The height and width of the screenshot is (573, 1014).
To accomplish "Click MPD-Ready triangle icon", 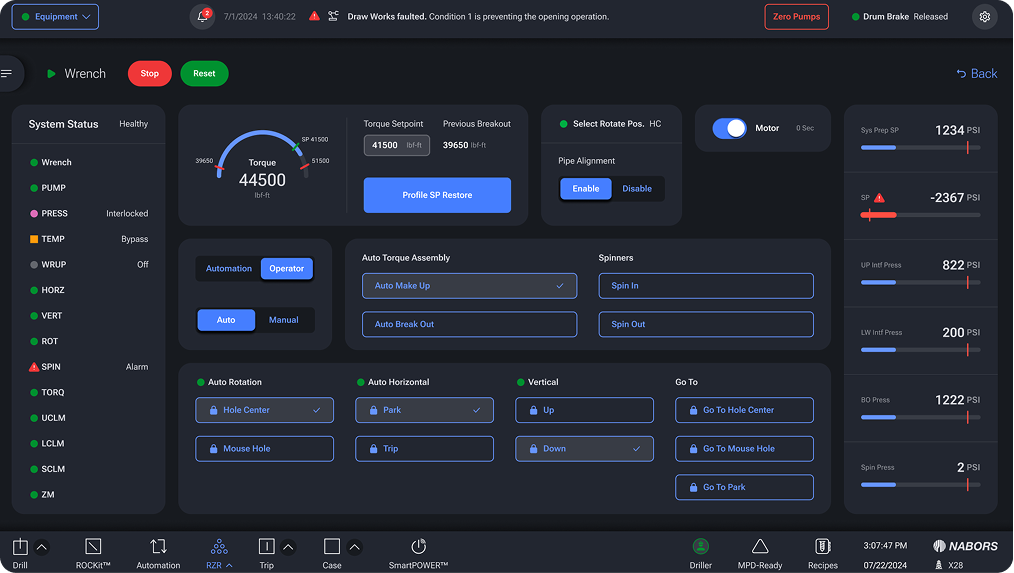I will point(760,546).
